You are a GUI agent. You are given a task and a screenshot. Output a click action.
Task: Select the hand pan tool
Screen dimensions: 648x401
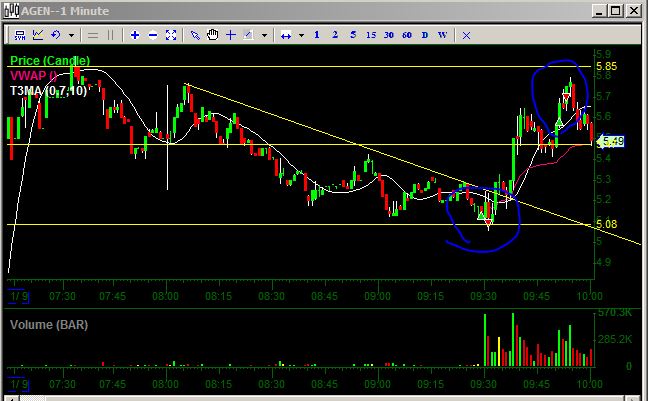pos(213,35)
